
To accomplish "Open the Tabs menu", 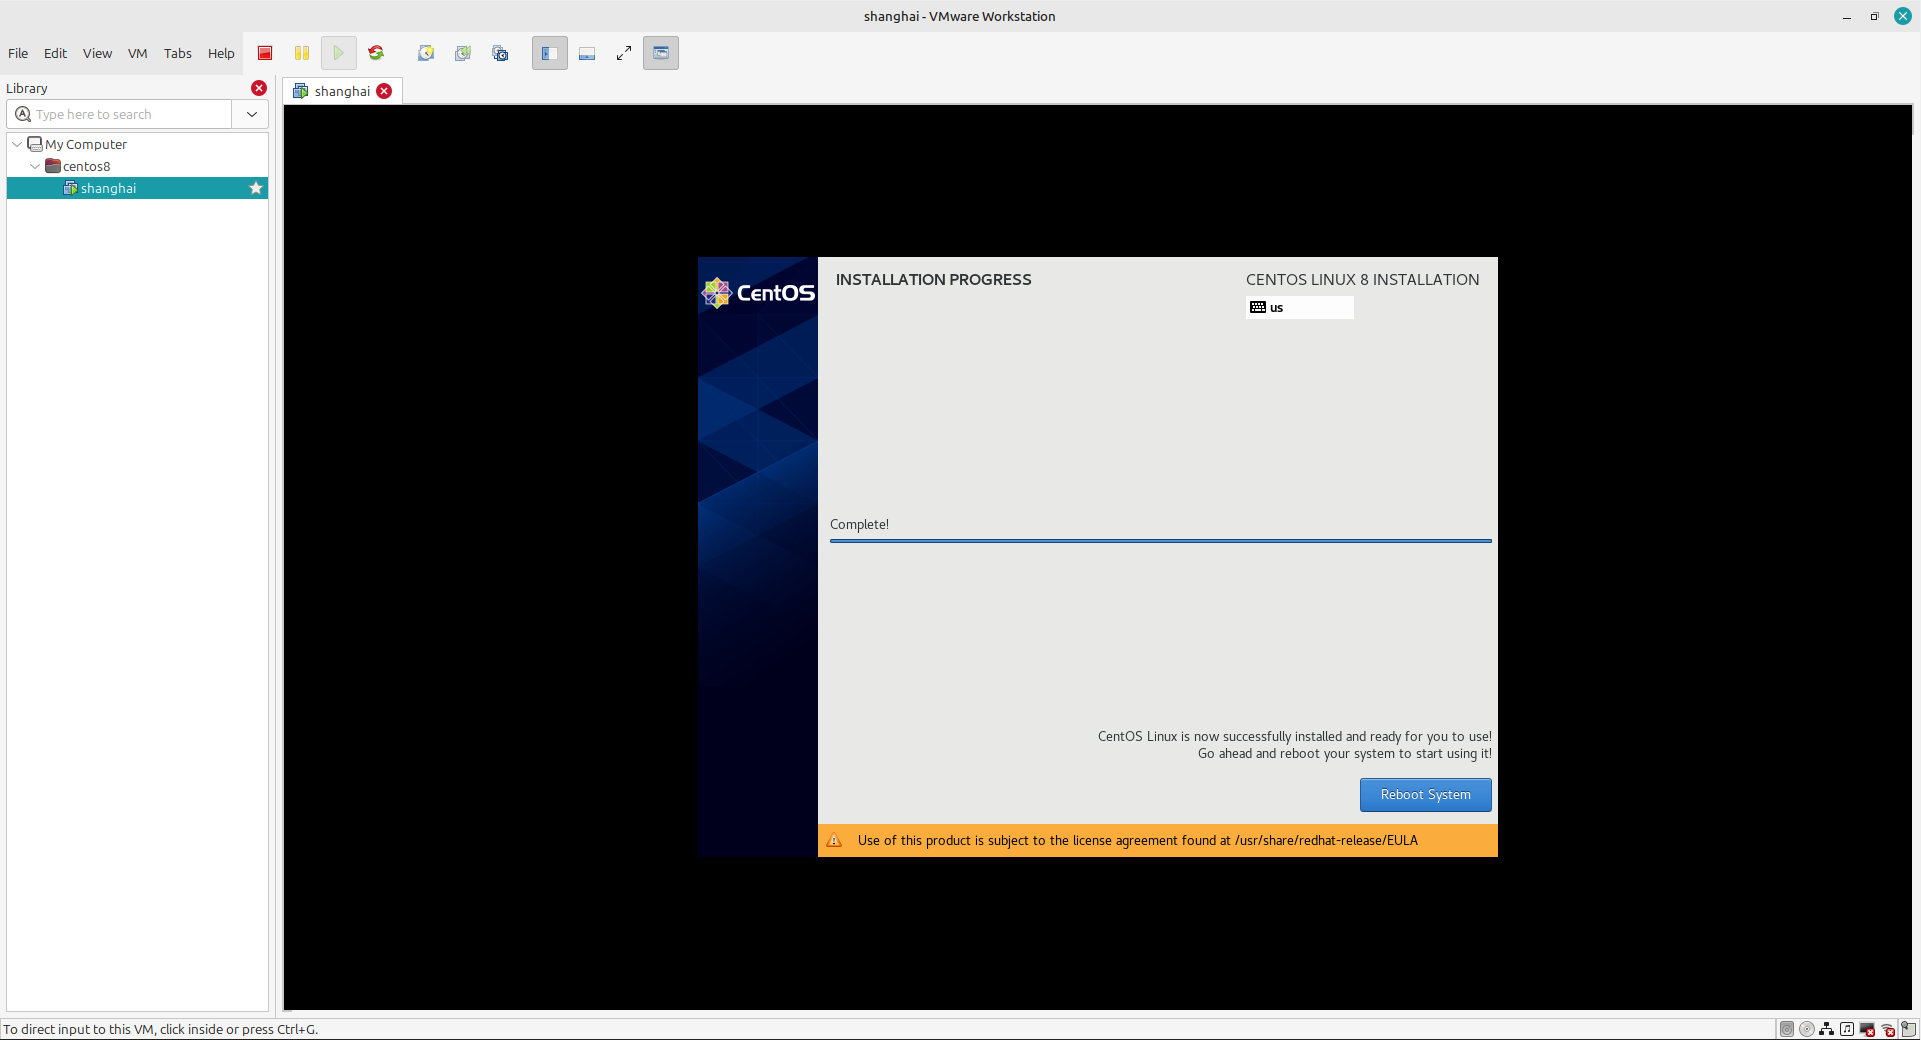I will [x=178, y=54].
